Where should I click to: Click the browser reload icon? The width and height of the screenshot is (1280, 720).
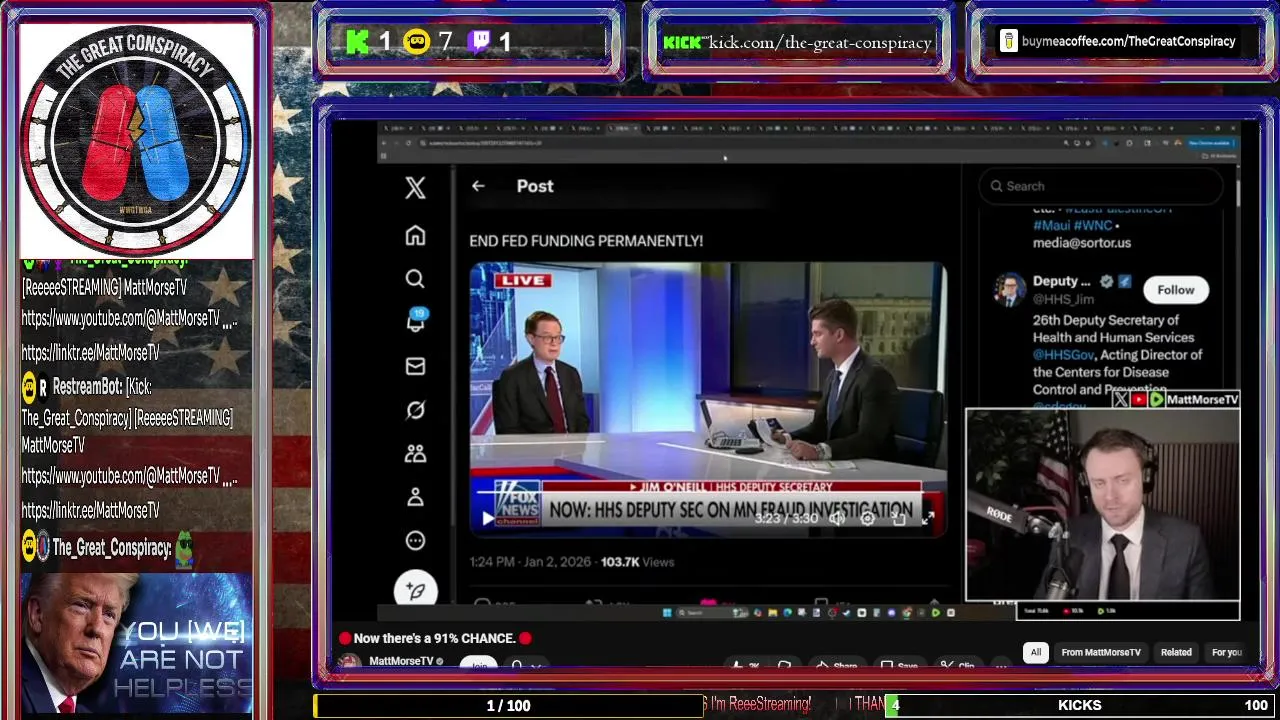coord(408,143)
